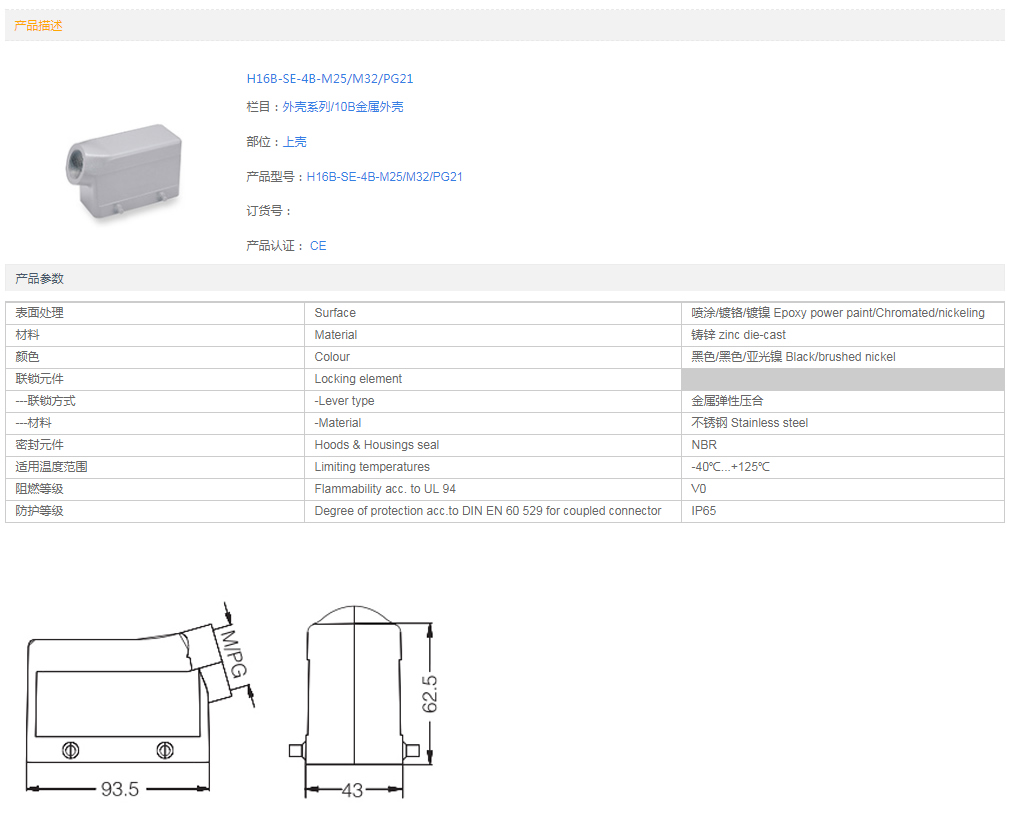Select the grey empty Locking element cell
The width and height of the screenshot is (1011, 837).
842,379
